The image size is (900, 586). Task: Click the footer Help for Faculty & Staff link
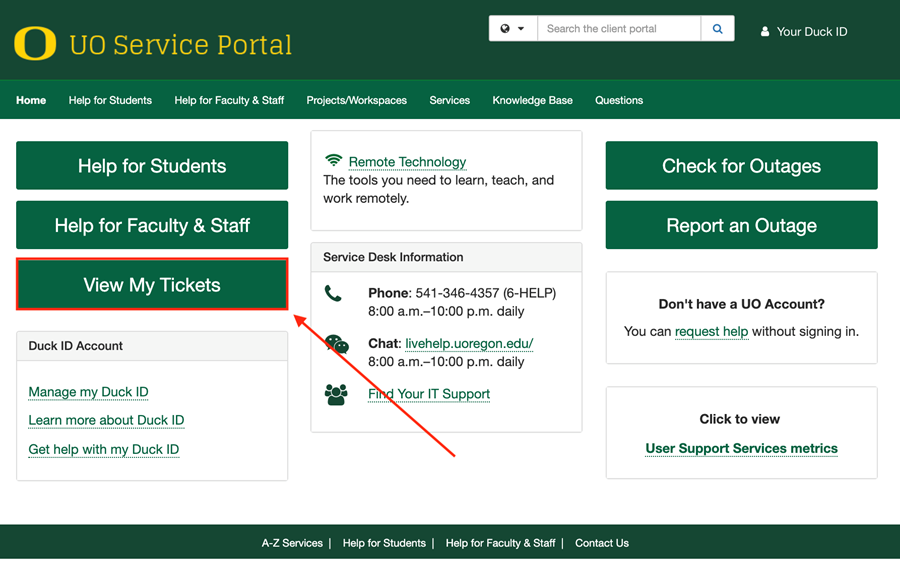[x=501, y=543]
